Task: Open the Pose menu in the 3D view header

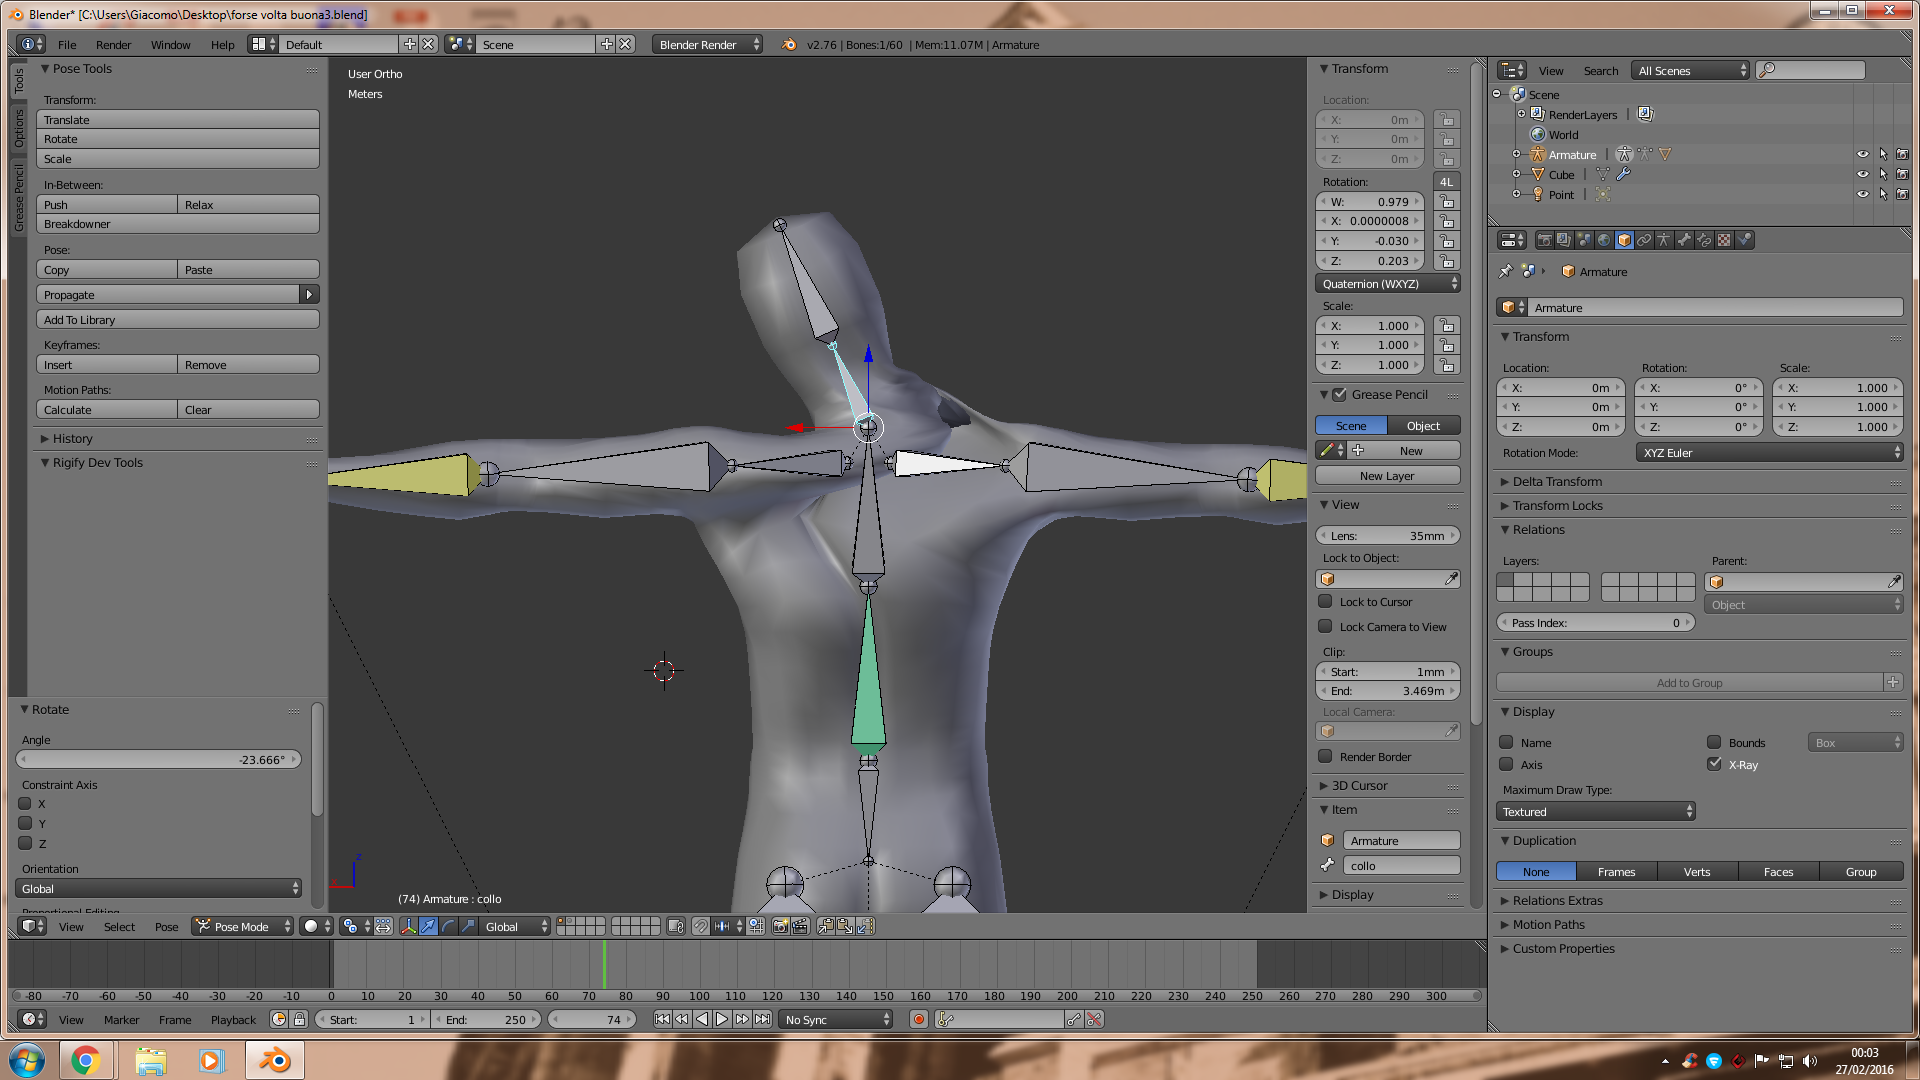Action: click(x=166, y=926)
